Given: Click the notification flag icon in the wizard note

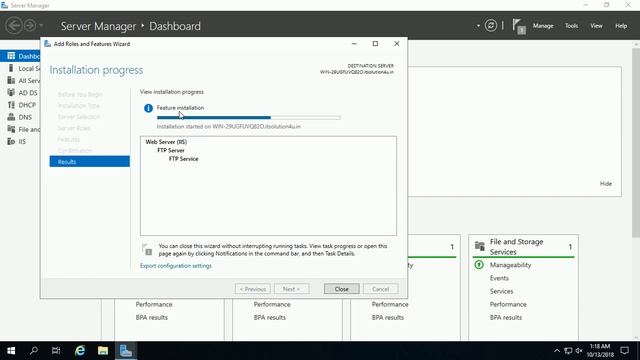Looking at the screenshot, I should coord(147,249).
